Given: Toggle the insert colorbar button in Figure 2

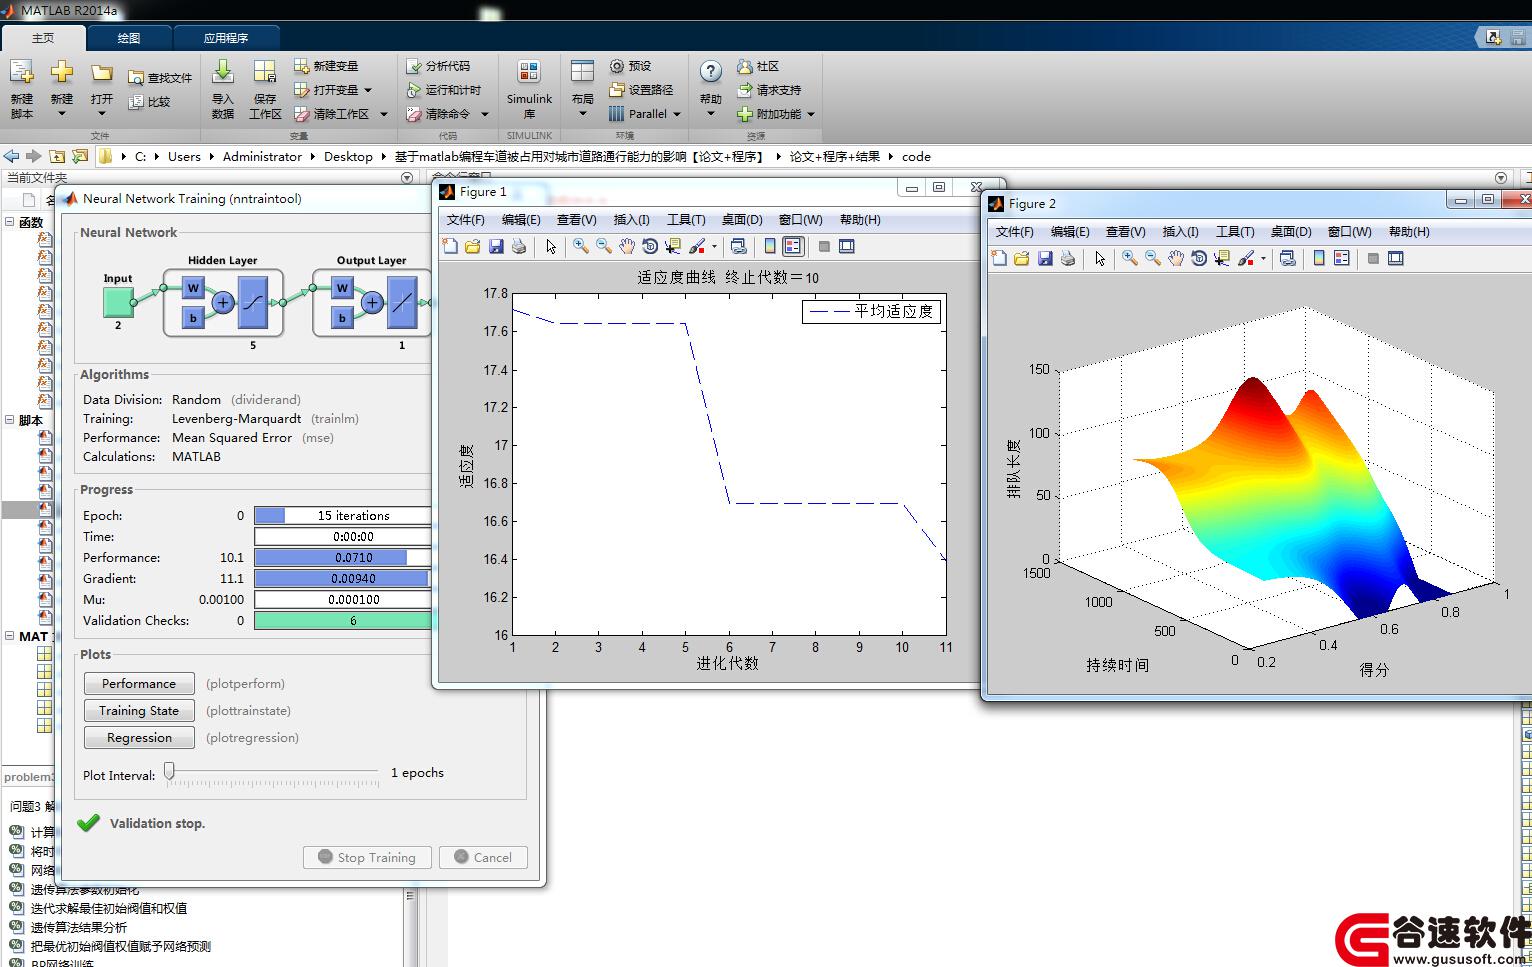Looking at the screenshot, I should (1319, 258).
